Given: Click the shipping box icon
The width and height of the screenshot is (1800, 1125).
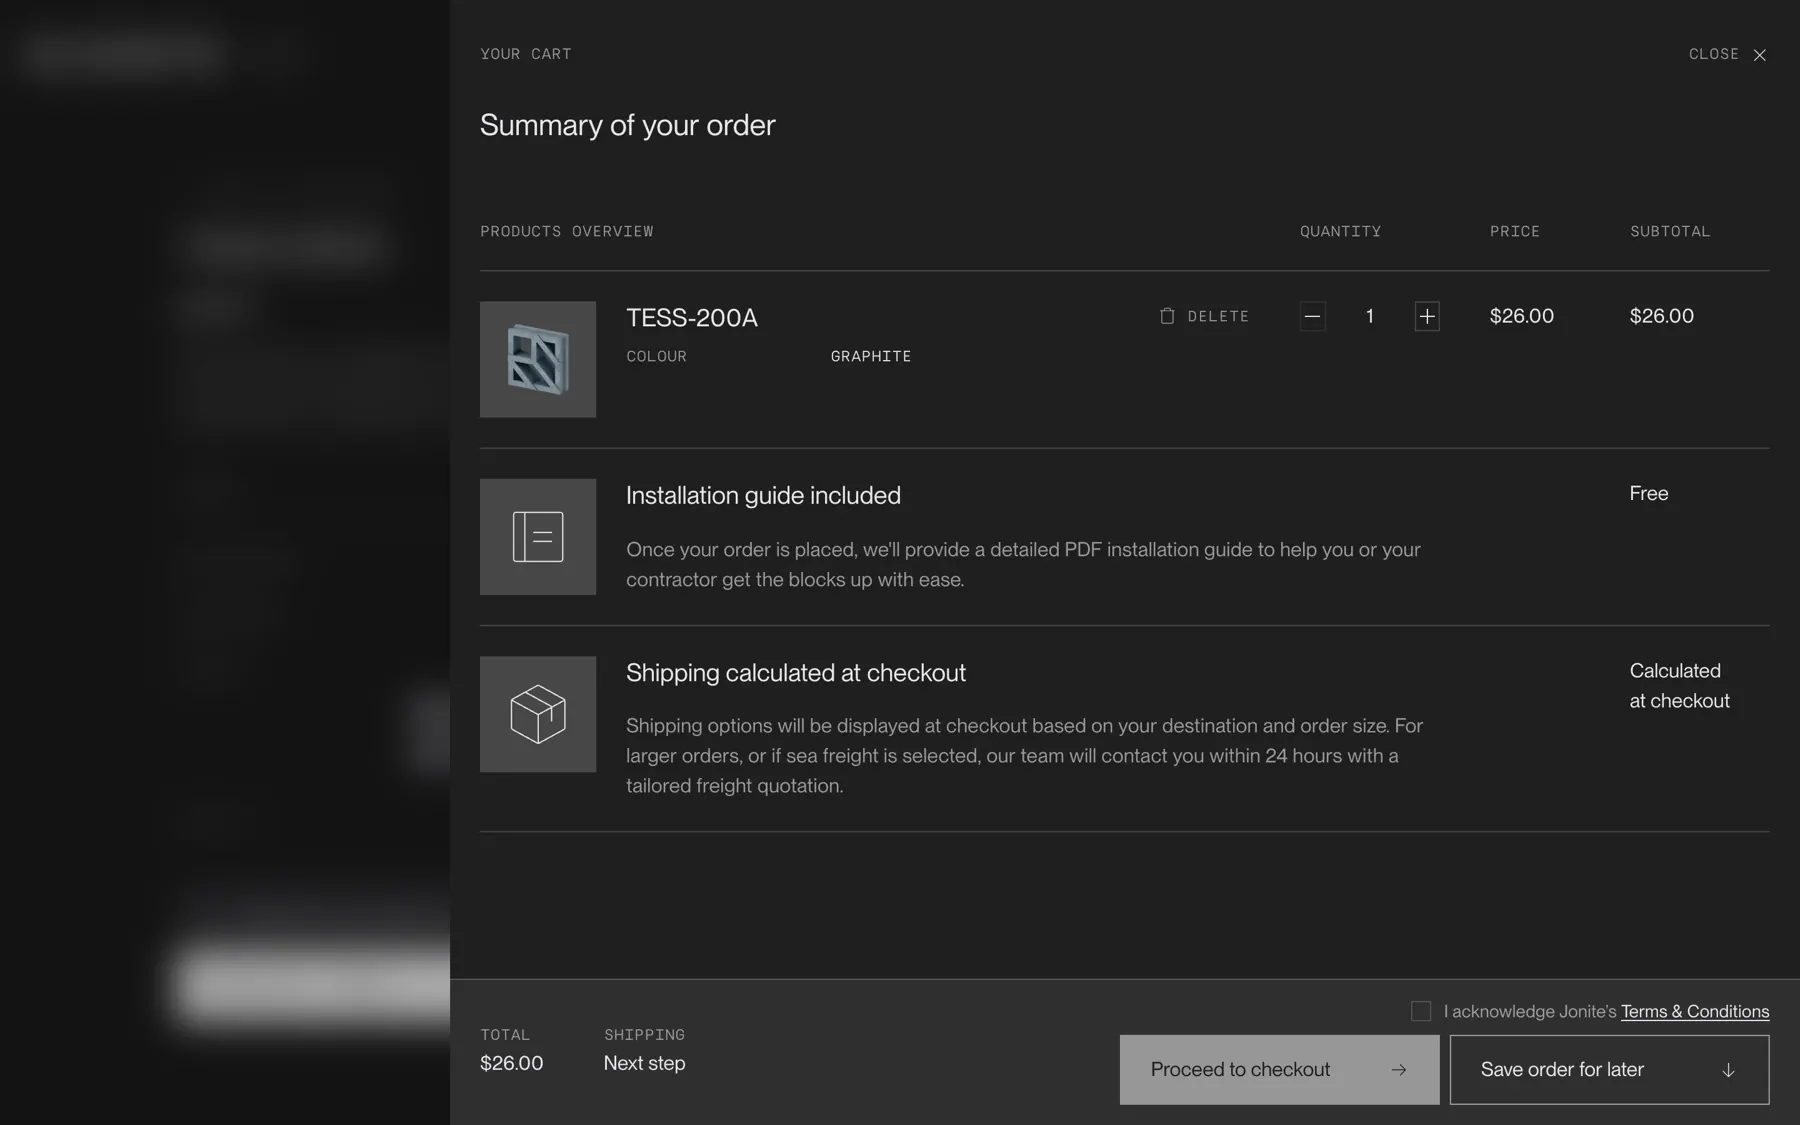Looking at the screenshot, I should click(x=538, y=714).
